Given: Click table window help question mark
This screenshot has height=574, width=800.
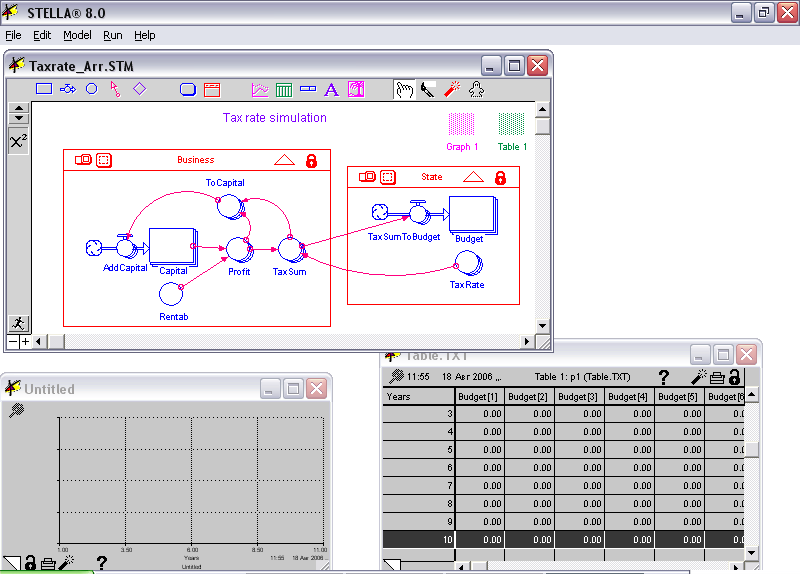Looking at the screenshot, I should [663, 377].
